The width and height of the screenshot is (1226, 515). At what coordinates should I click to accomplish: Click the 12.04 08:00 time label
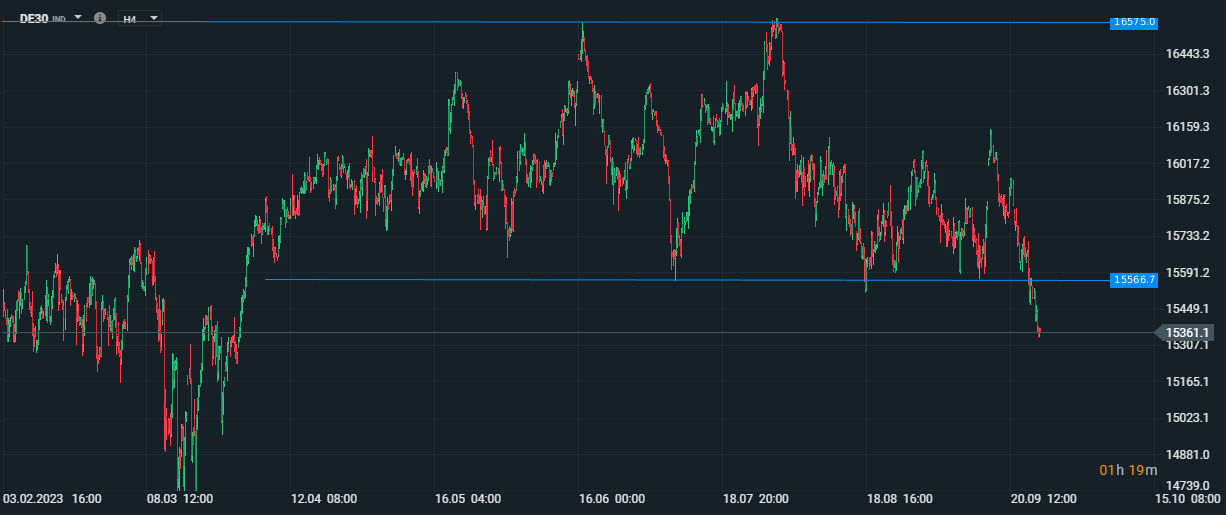[x=325, y=498]
